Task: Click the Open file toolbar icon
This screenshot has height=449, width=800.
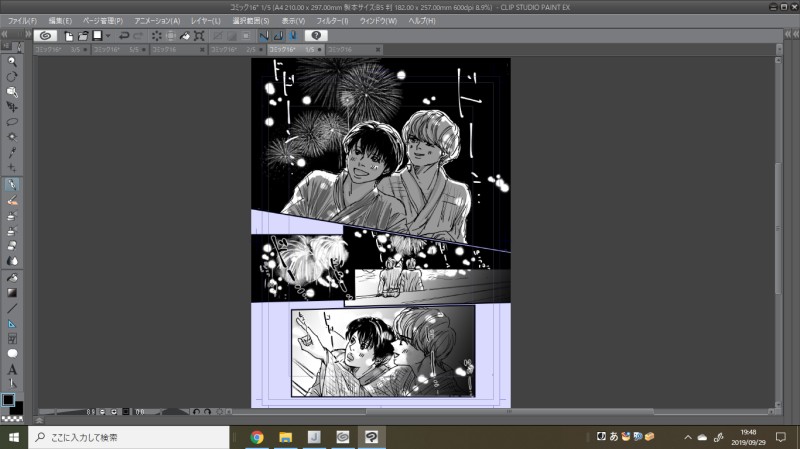Action: 83,36
